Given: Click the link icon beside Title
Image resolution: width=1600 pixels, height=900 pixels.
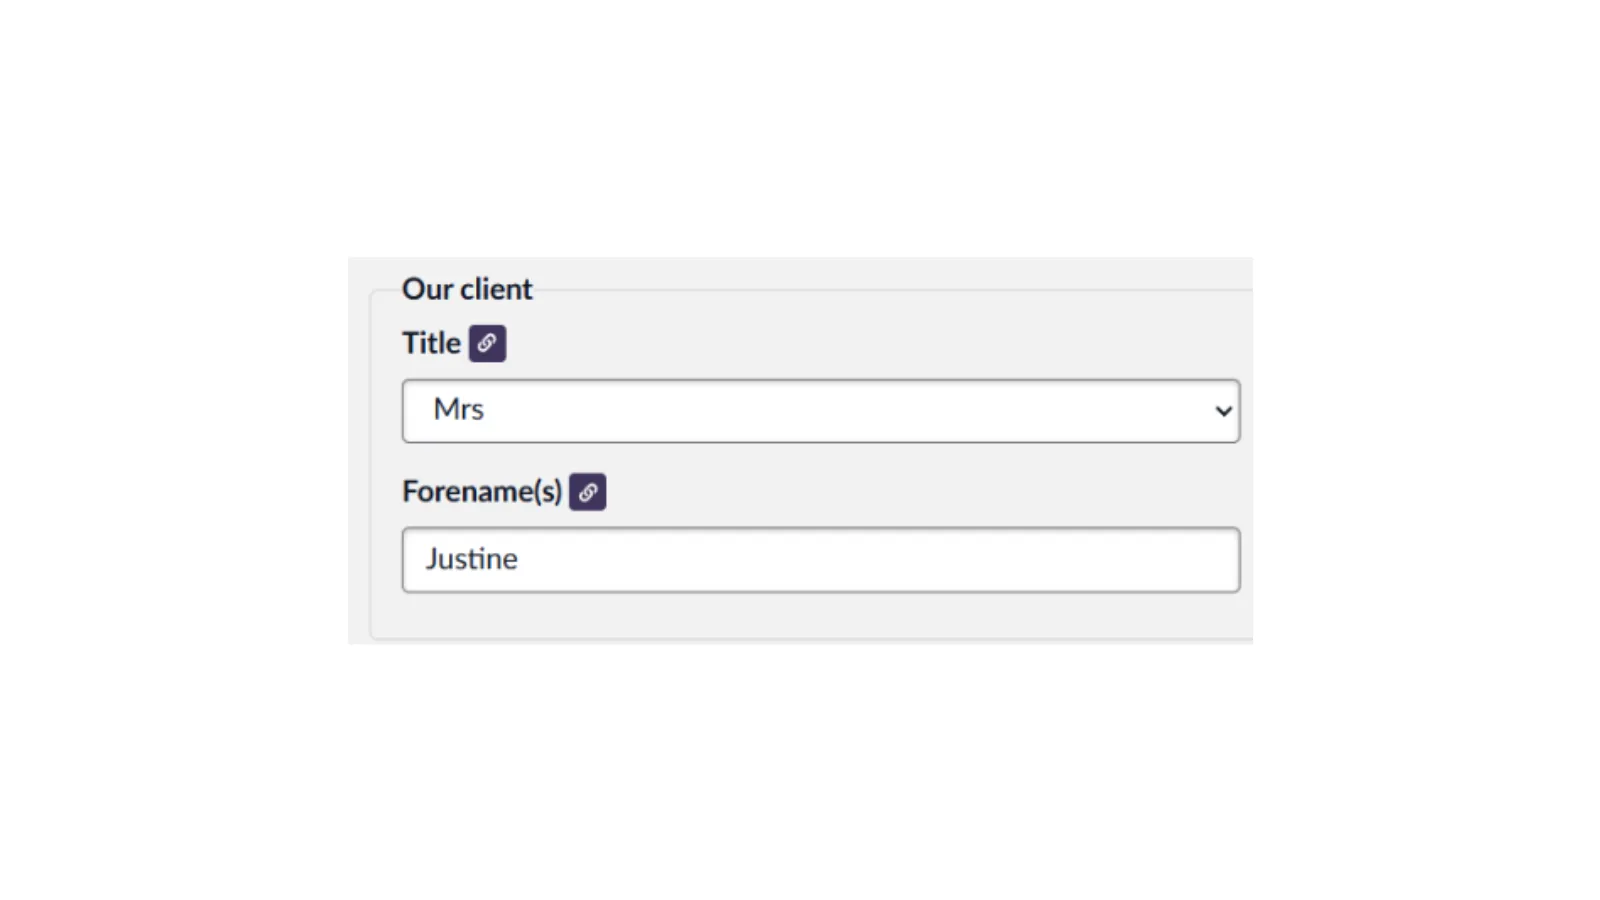Looking at the screenshot, I should [x=487, y=343].
